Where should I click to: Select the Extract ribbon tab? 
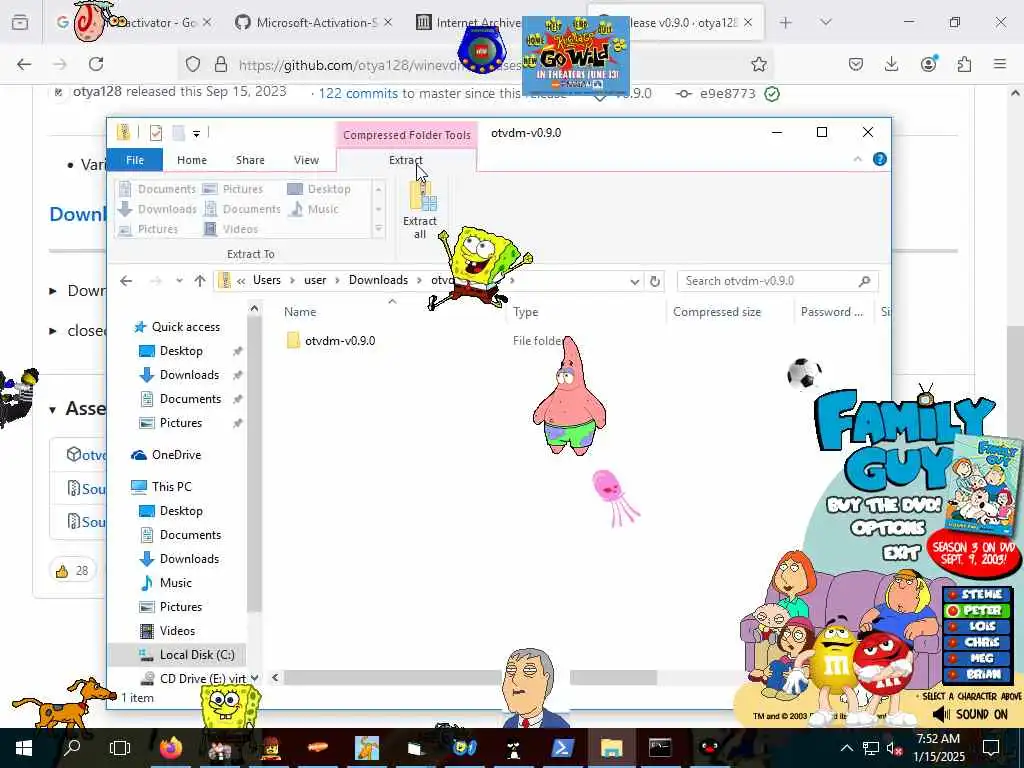click(x=406, y=160)
